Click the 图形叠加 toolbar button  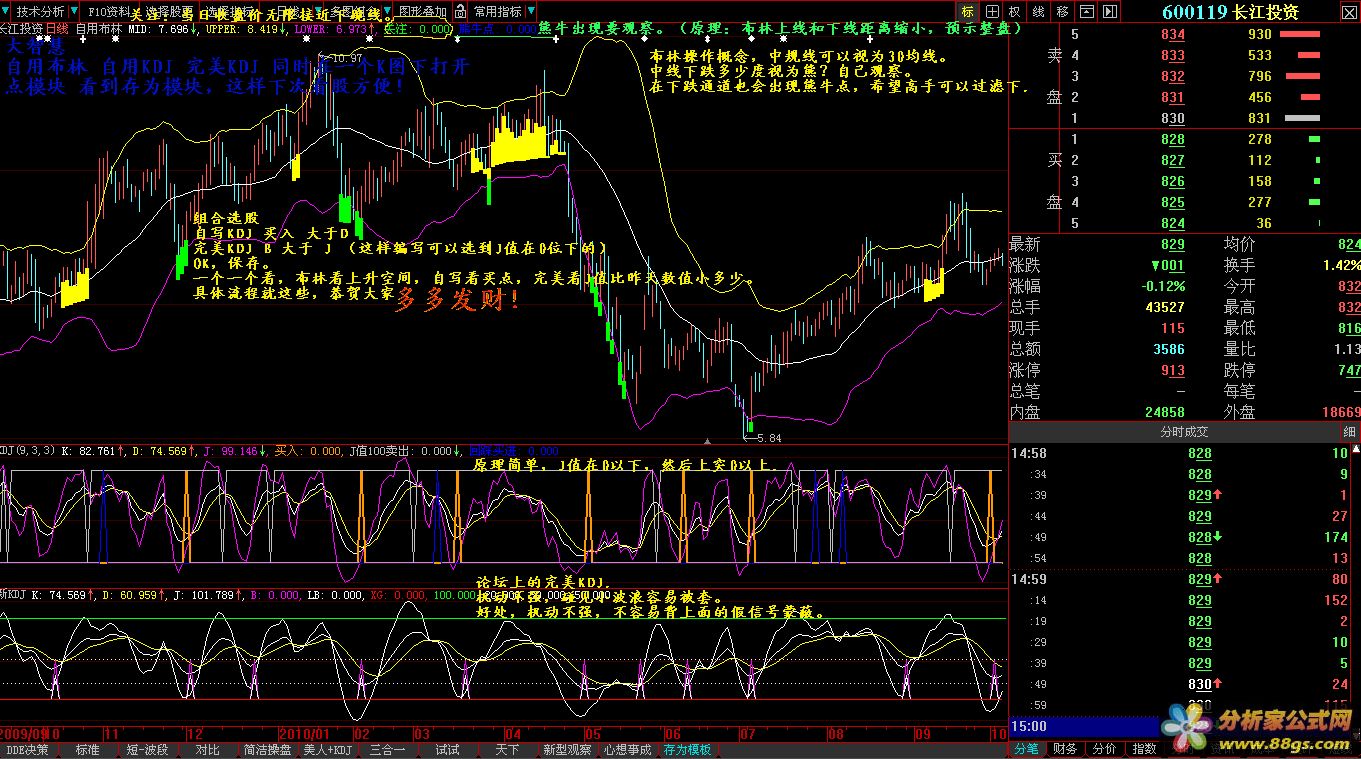coord(421,11)
